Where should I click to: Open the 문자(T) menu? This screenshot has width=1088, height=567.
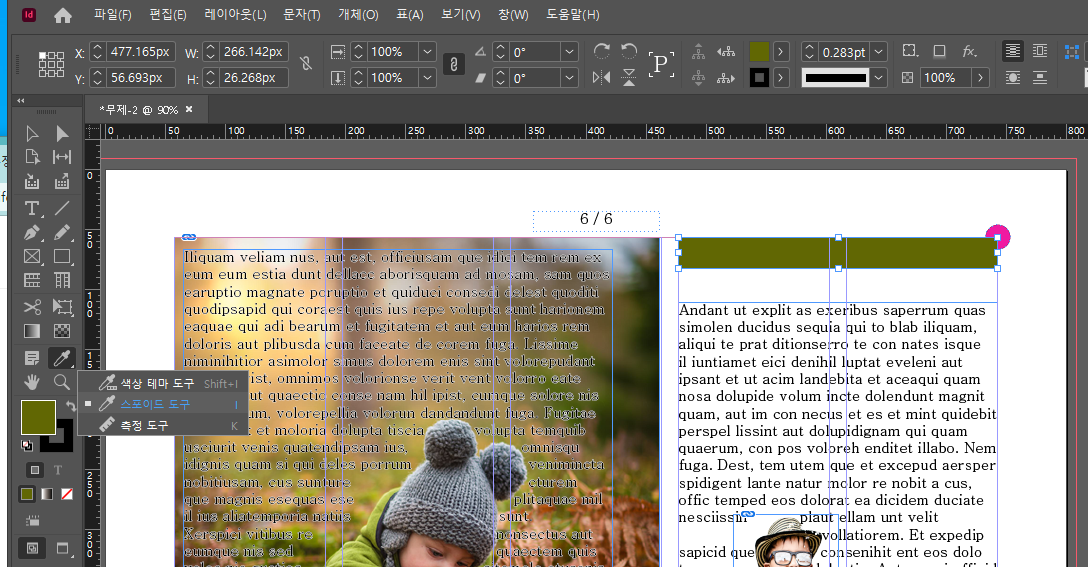coord(302,15)
